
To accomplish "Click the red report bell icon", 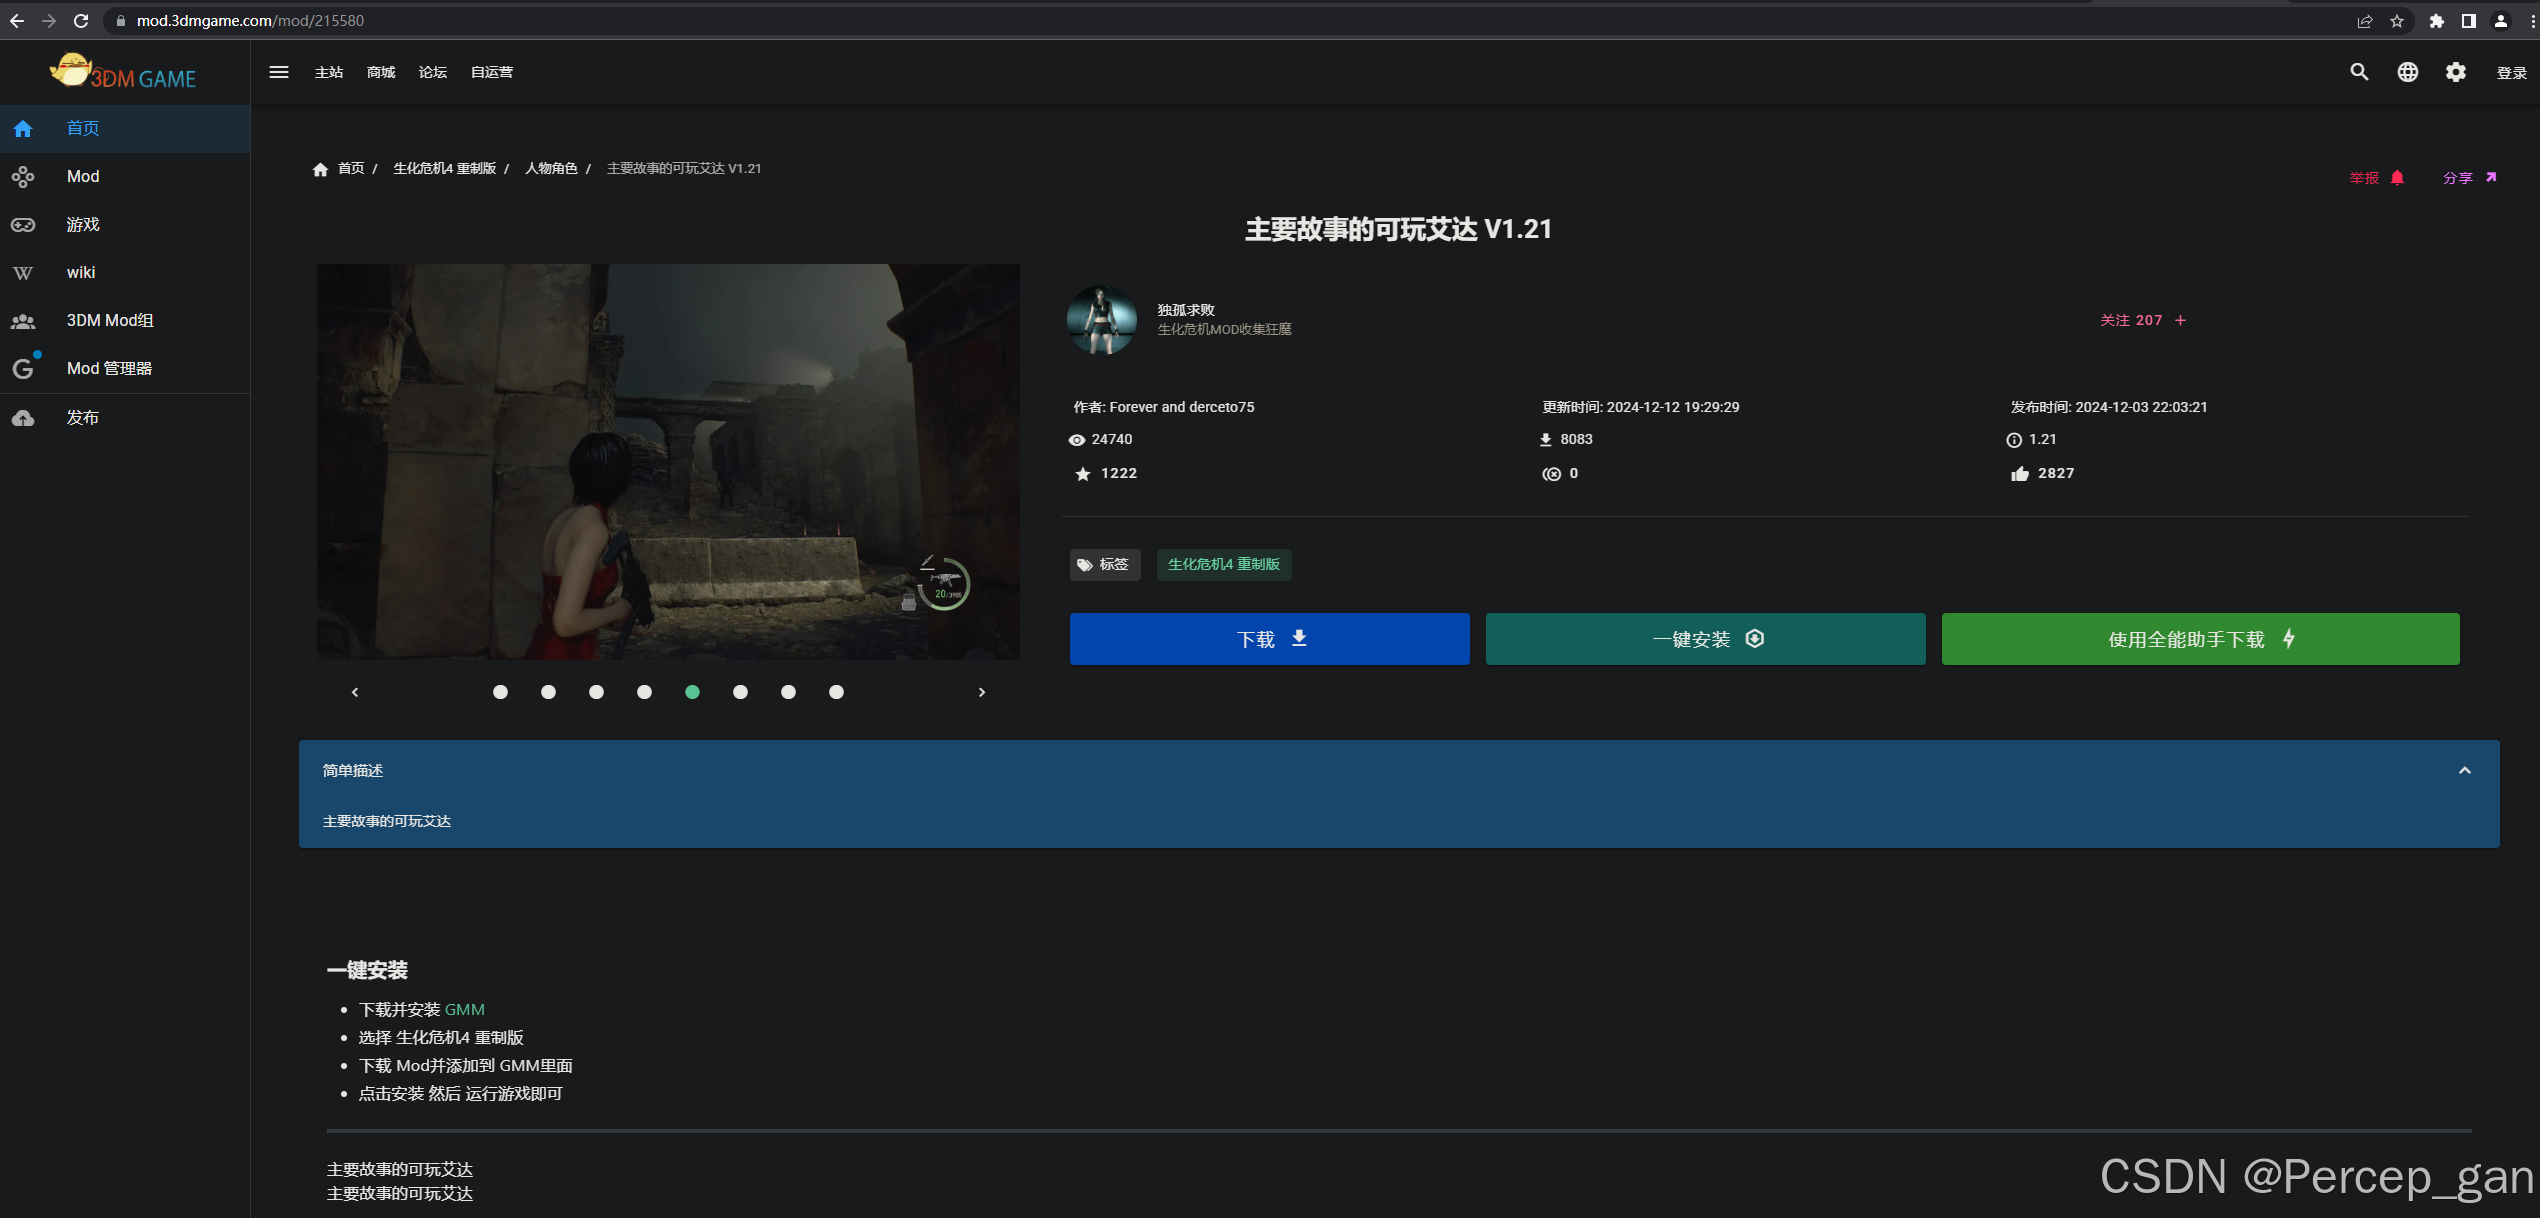I will point(2397,178).
